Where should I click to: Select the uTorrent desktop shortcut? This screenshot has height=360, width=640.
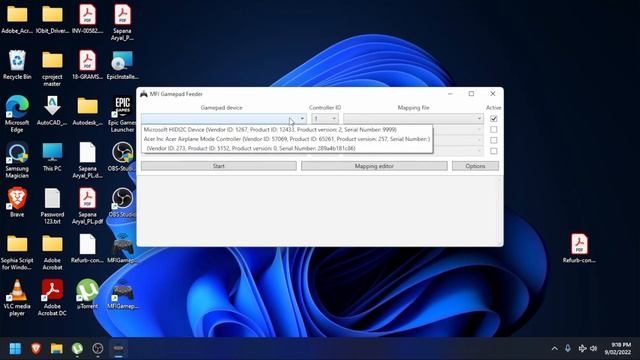[x=87, y=294]
